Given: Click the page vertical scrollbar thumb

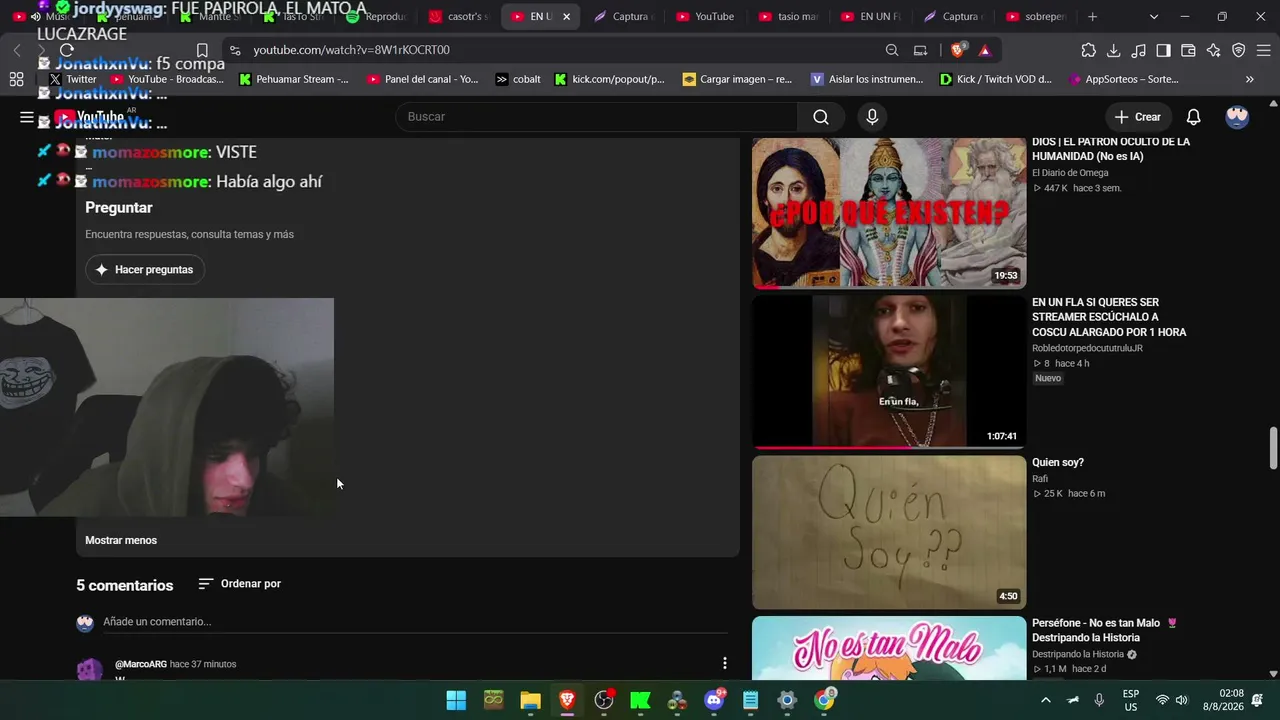Looking at the screenshot, I should [x=1273, y=447].
